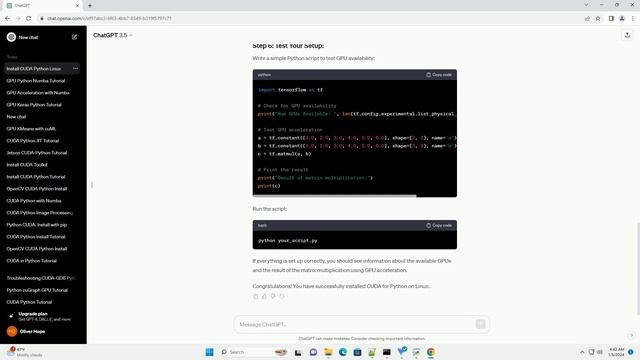Click the horizontal scrollbar of the python code block

[x=335, y=196]
